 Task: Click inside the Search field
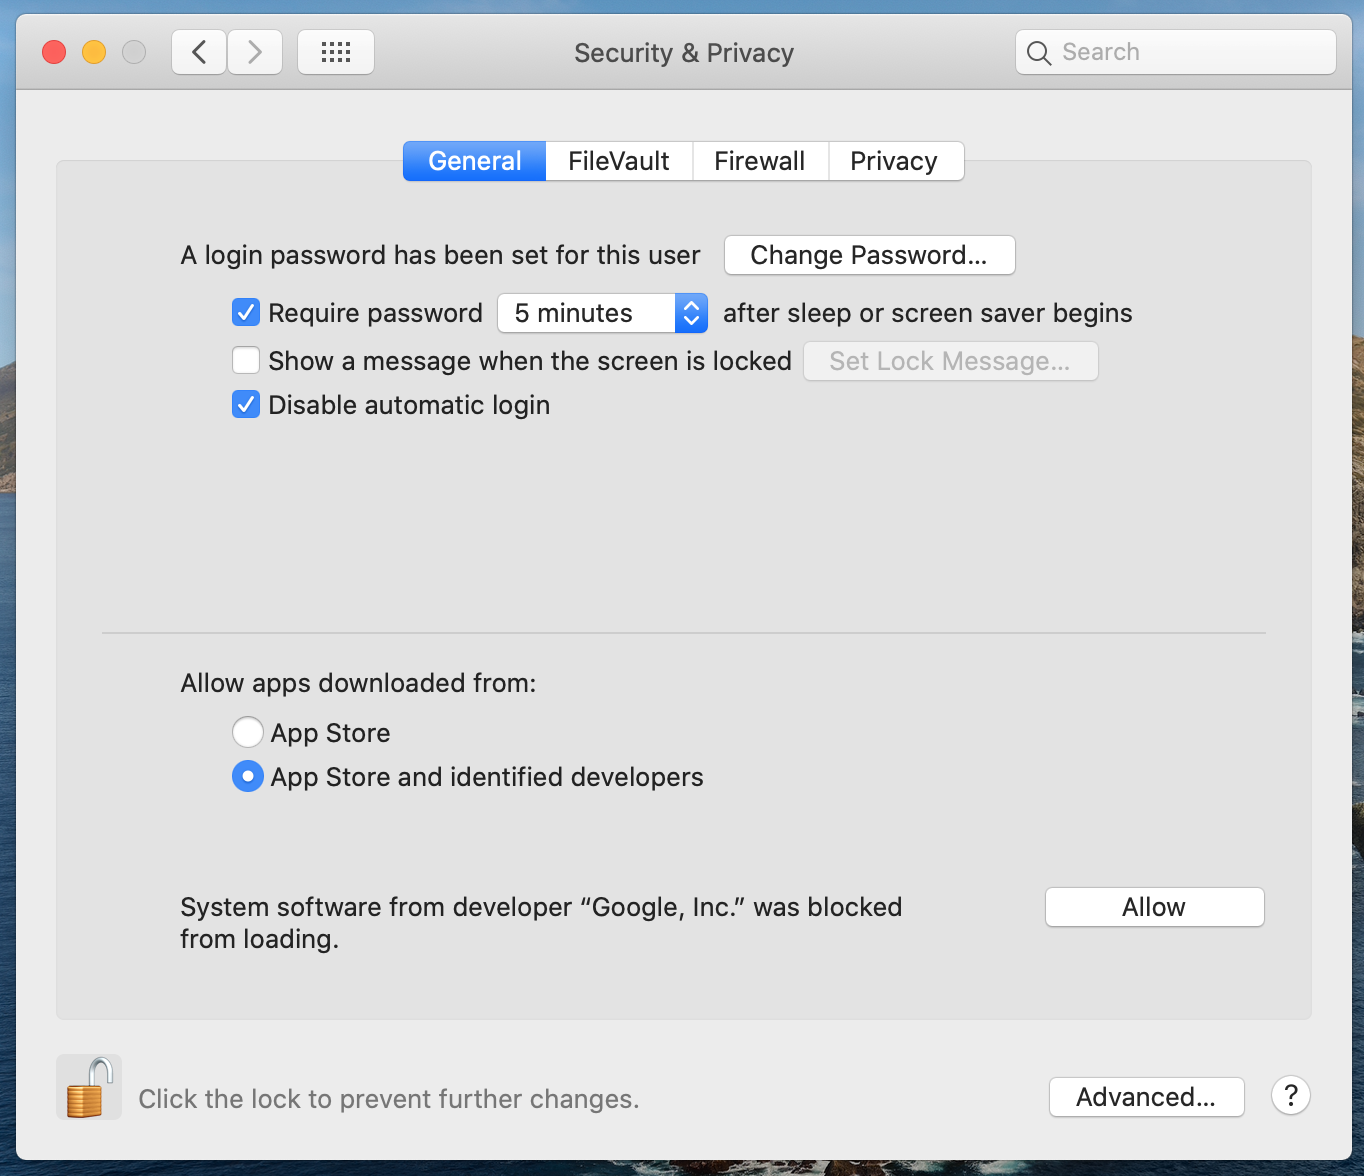click(1190, 52)
